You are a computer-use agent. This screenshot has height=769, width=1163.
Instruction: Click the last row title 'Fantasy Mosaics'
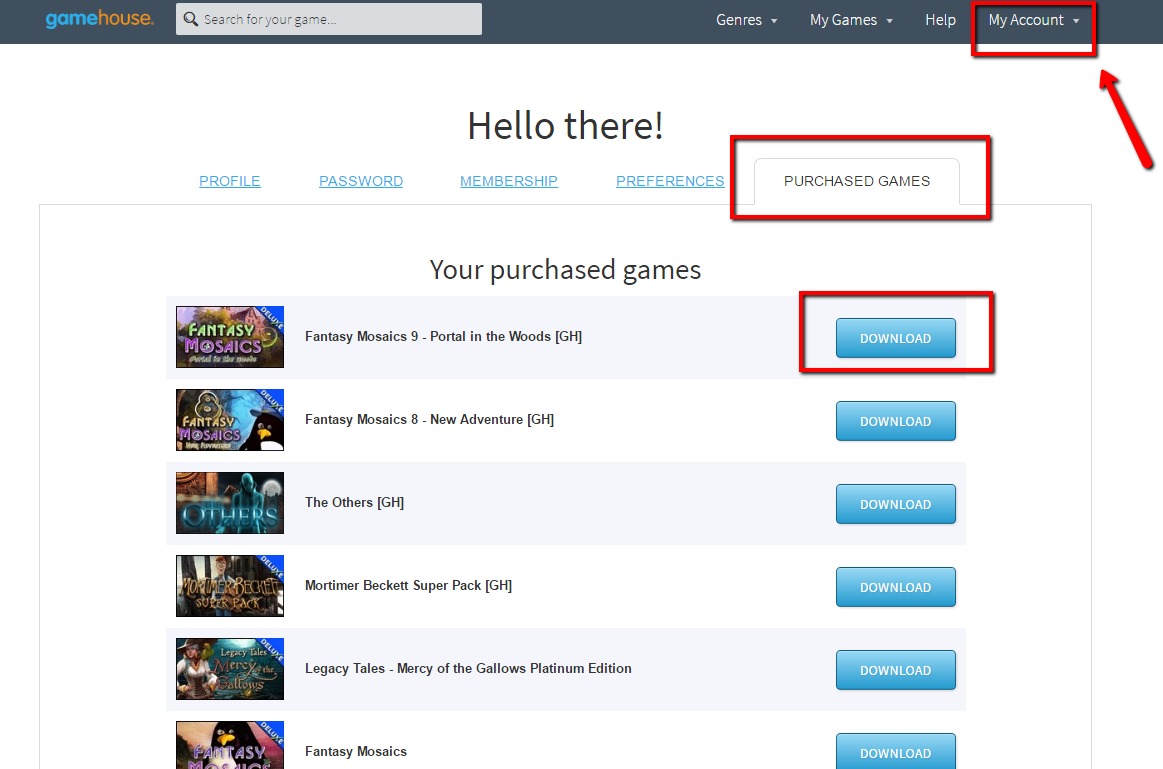pyautogui.click(x=356, y=752)
